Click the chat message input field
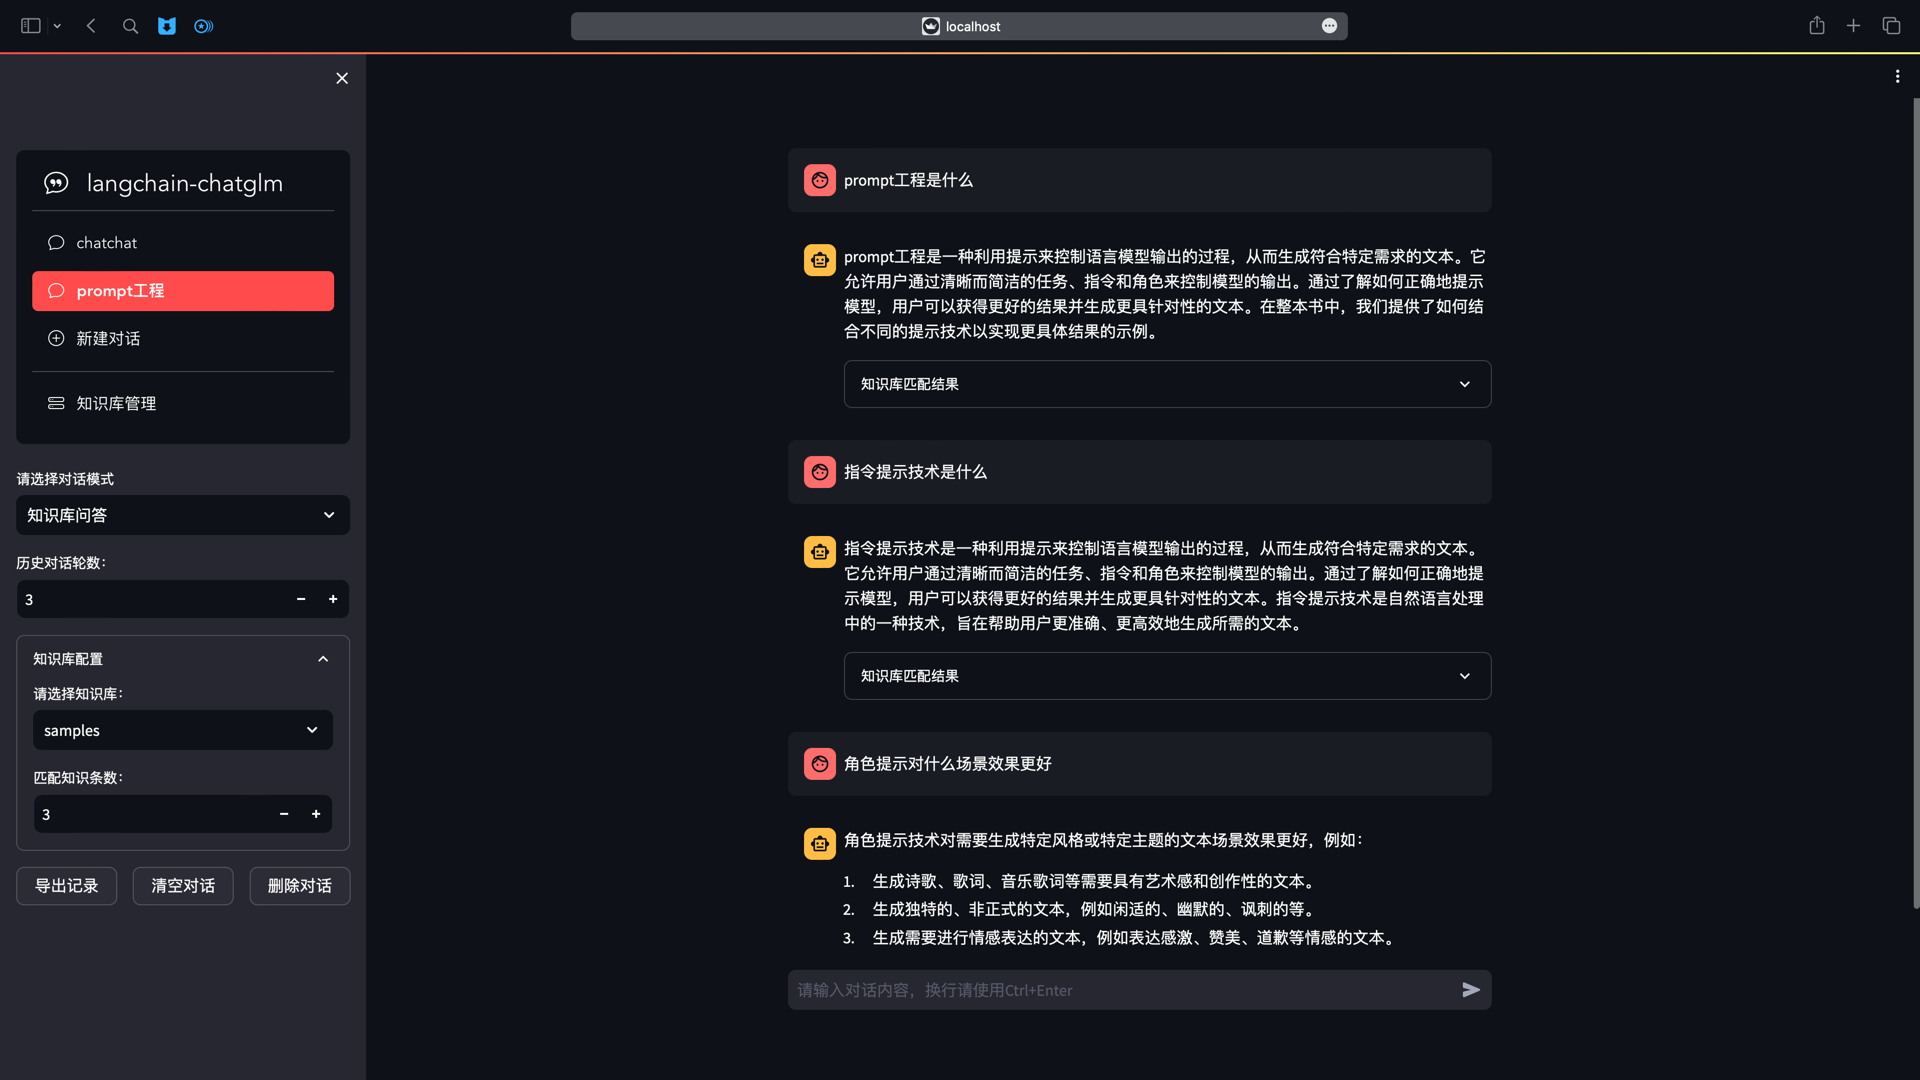The image size is (1920, 1080). pos(1120,990)
